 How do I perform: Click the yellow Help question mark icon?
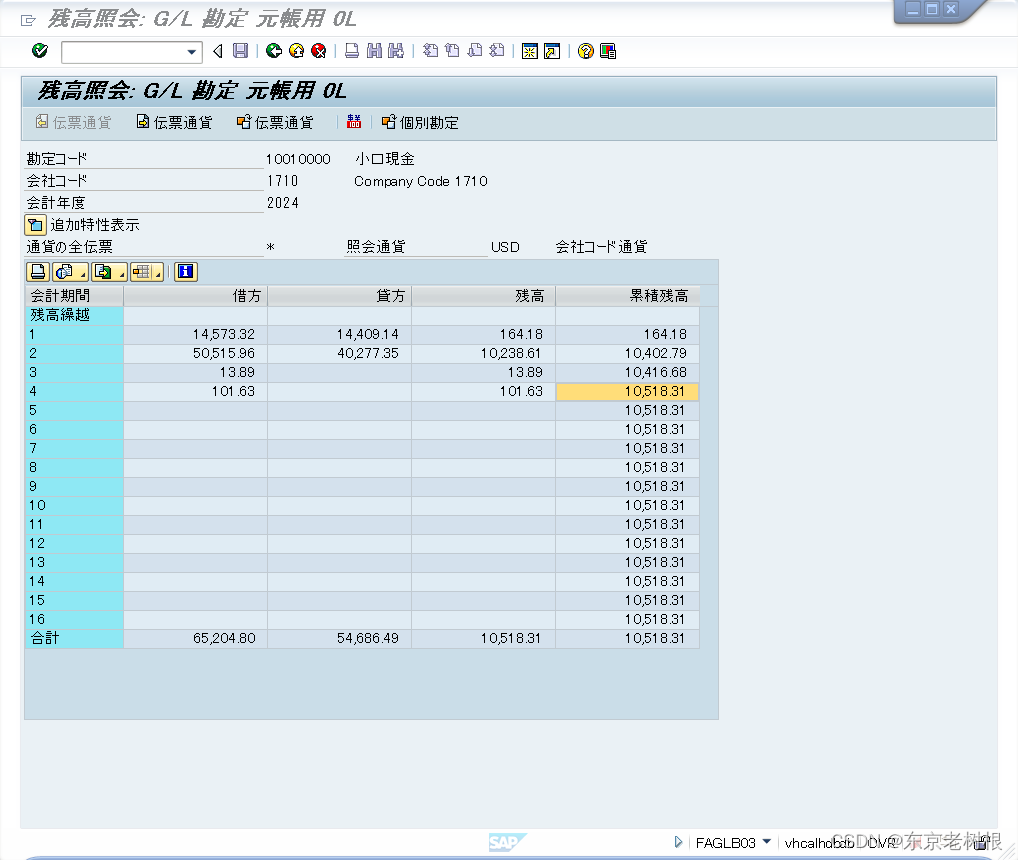click(x=586, y=51)
